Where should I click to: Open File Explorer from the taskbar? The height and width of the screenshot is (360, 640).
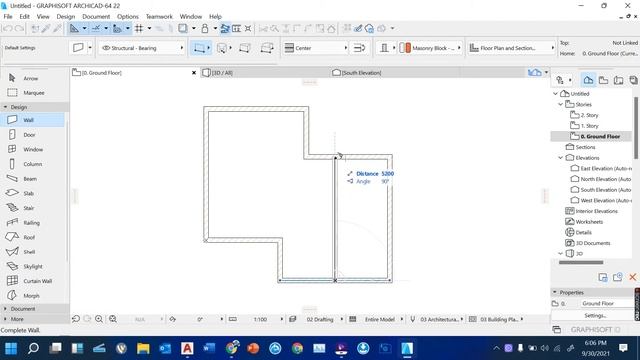[143, 348]
